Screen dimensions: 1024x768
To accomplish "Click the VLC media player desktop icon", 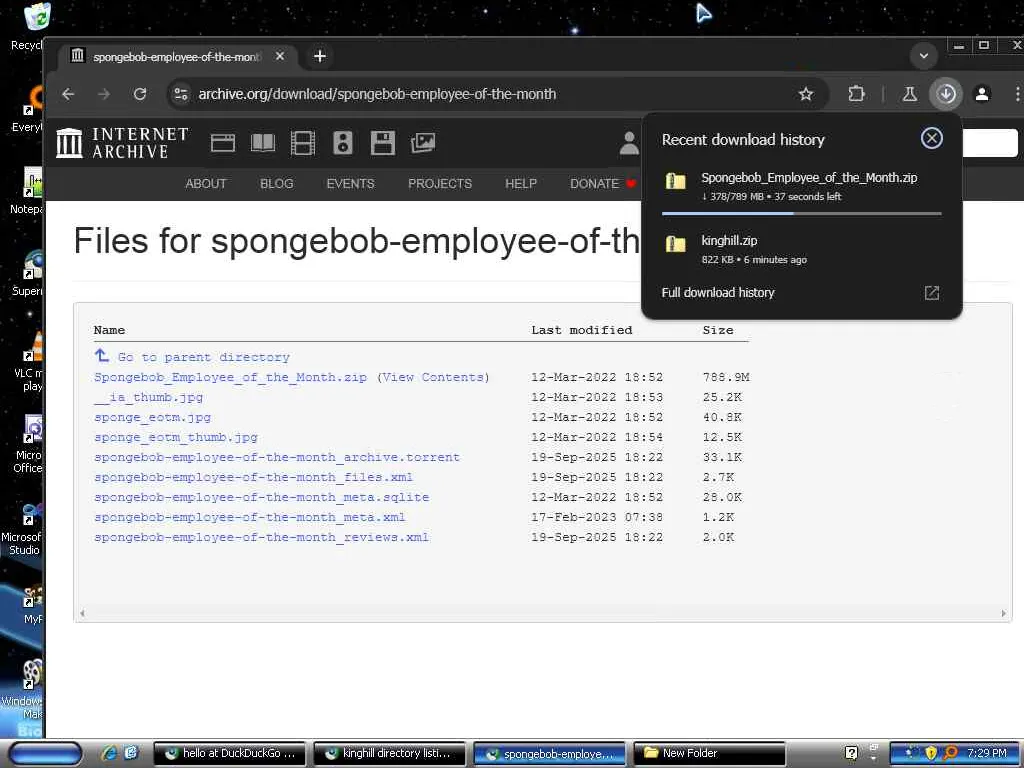I will point(29,361).
